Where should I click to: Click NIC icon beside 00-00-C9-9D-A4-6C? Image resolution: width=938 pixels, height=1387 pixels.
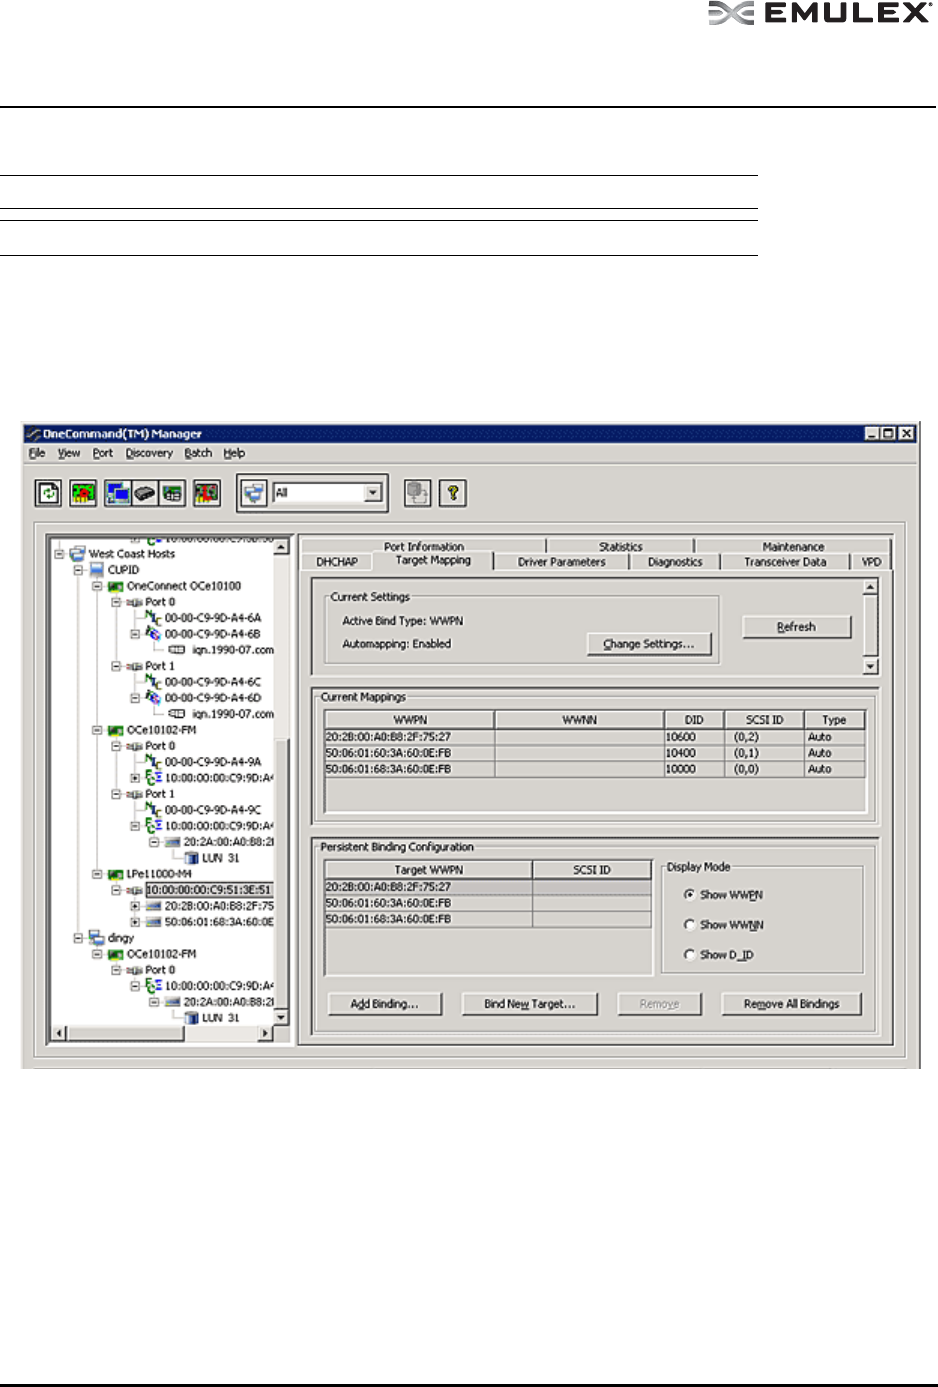[x=153, y=681]
